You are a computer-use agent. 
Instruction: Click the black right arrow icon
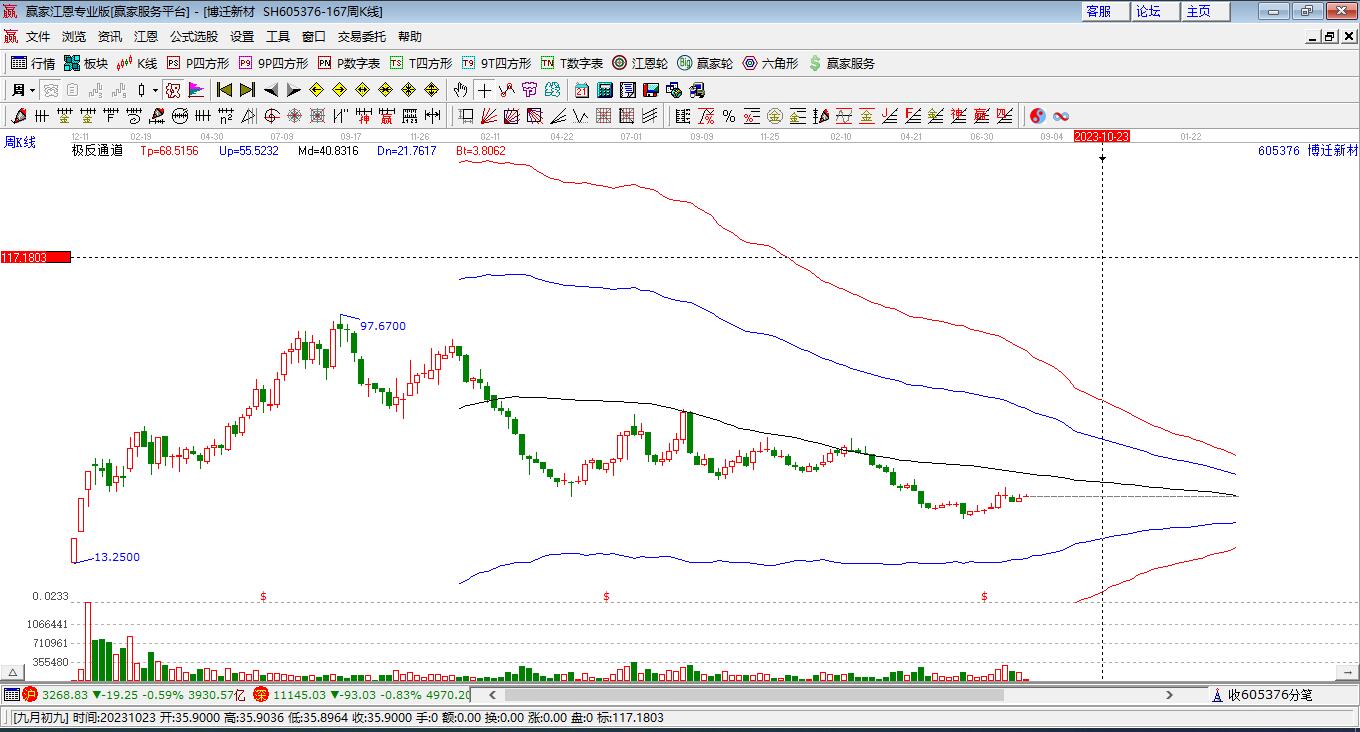pos(293,90)
